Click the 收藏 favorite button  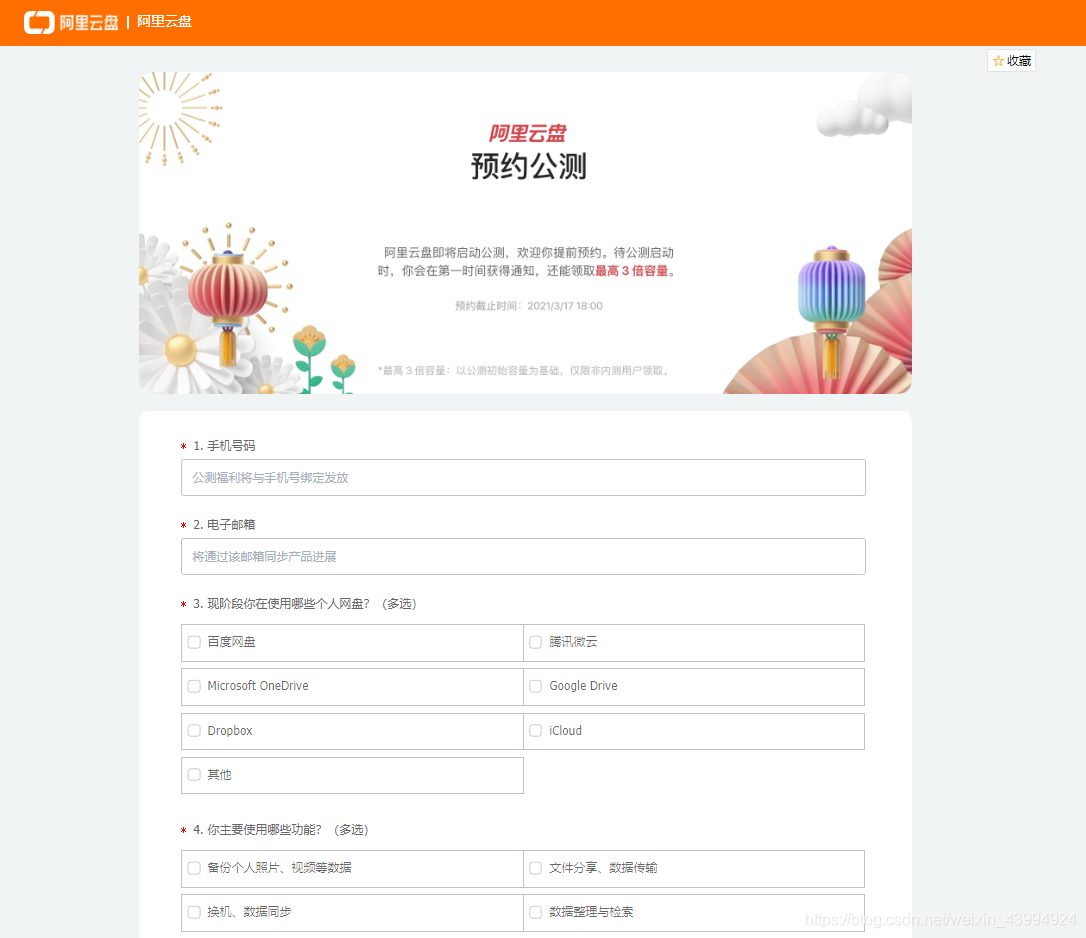pyautogui.click(x=1011, y=61)
